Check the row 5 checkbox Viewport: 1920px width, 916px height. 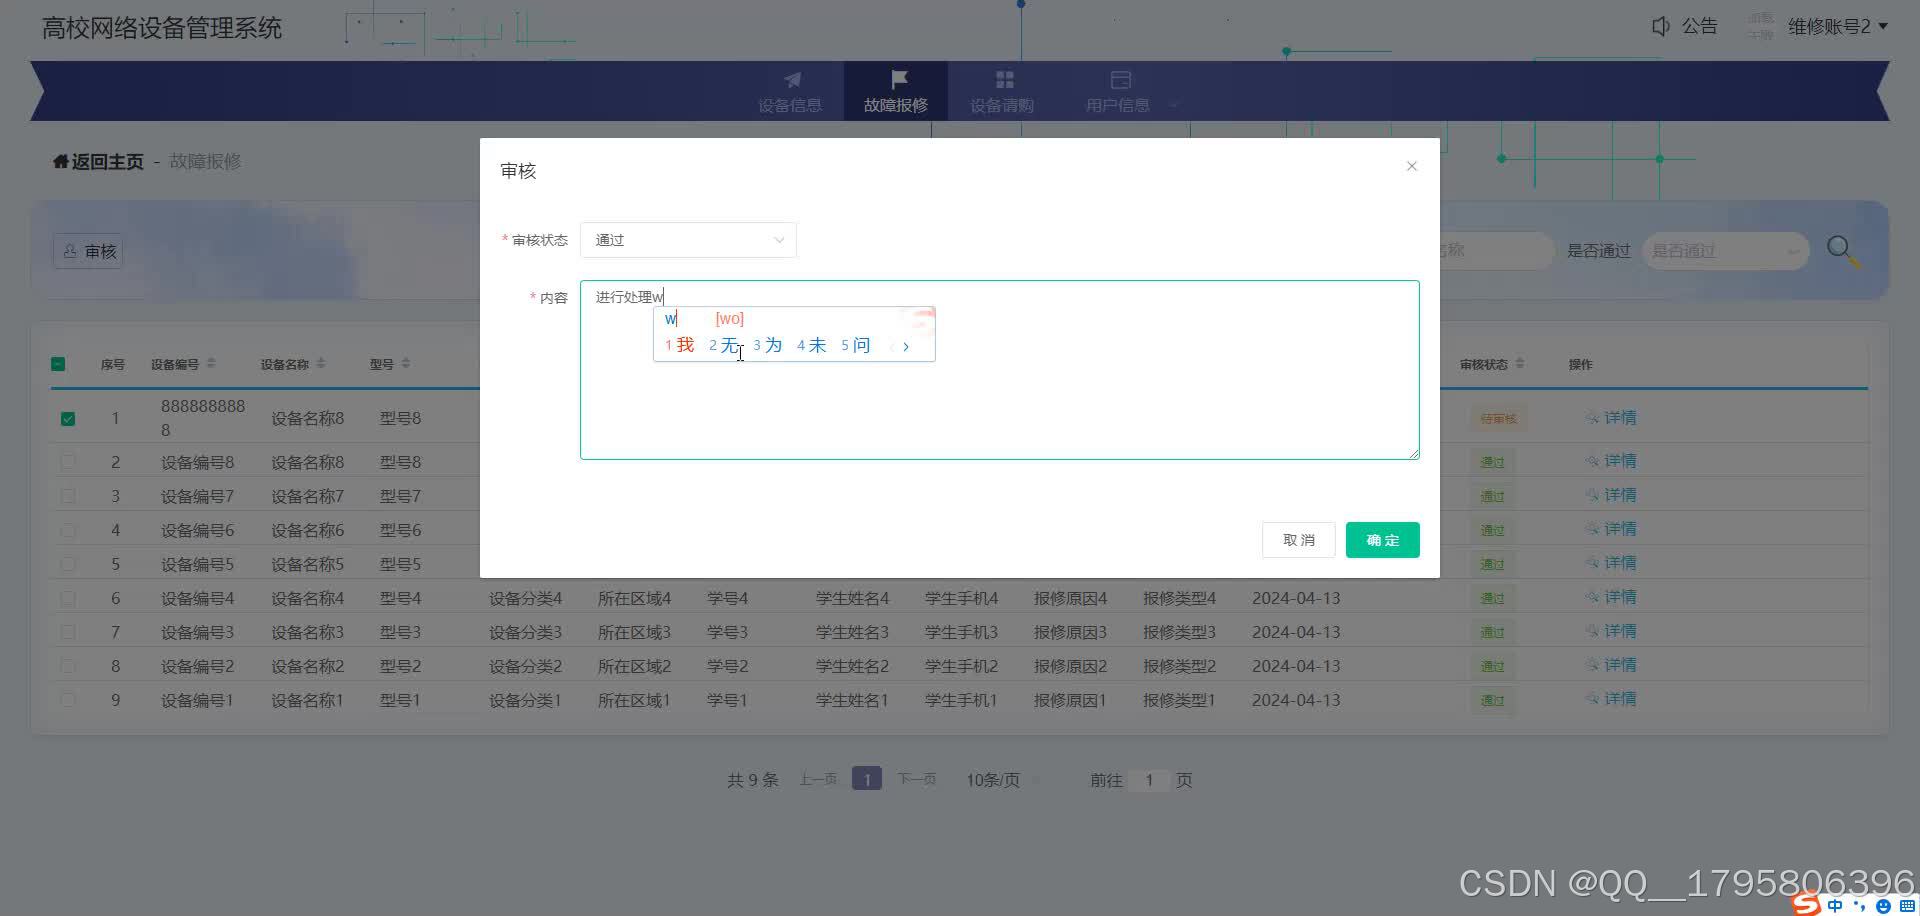[68, 564]
